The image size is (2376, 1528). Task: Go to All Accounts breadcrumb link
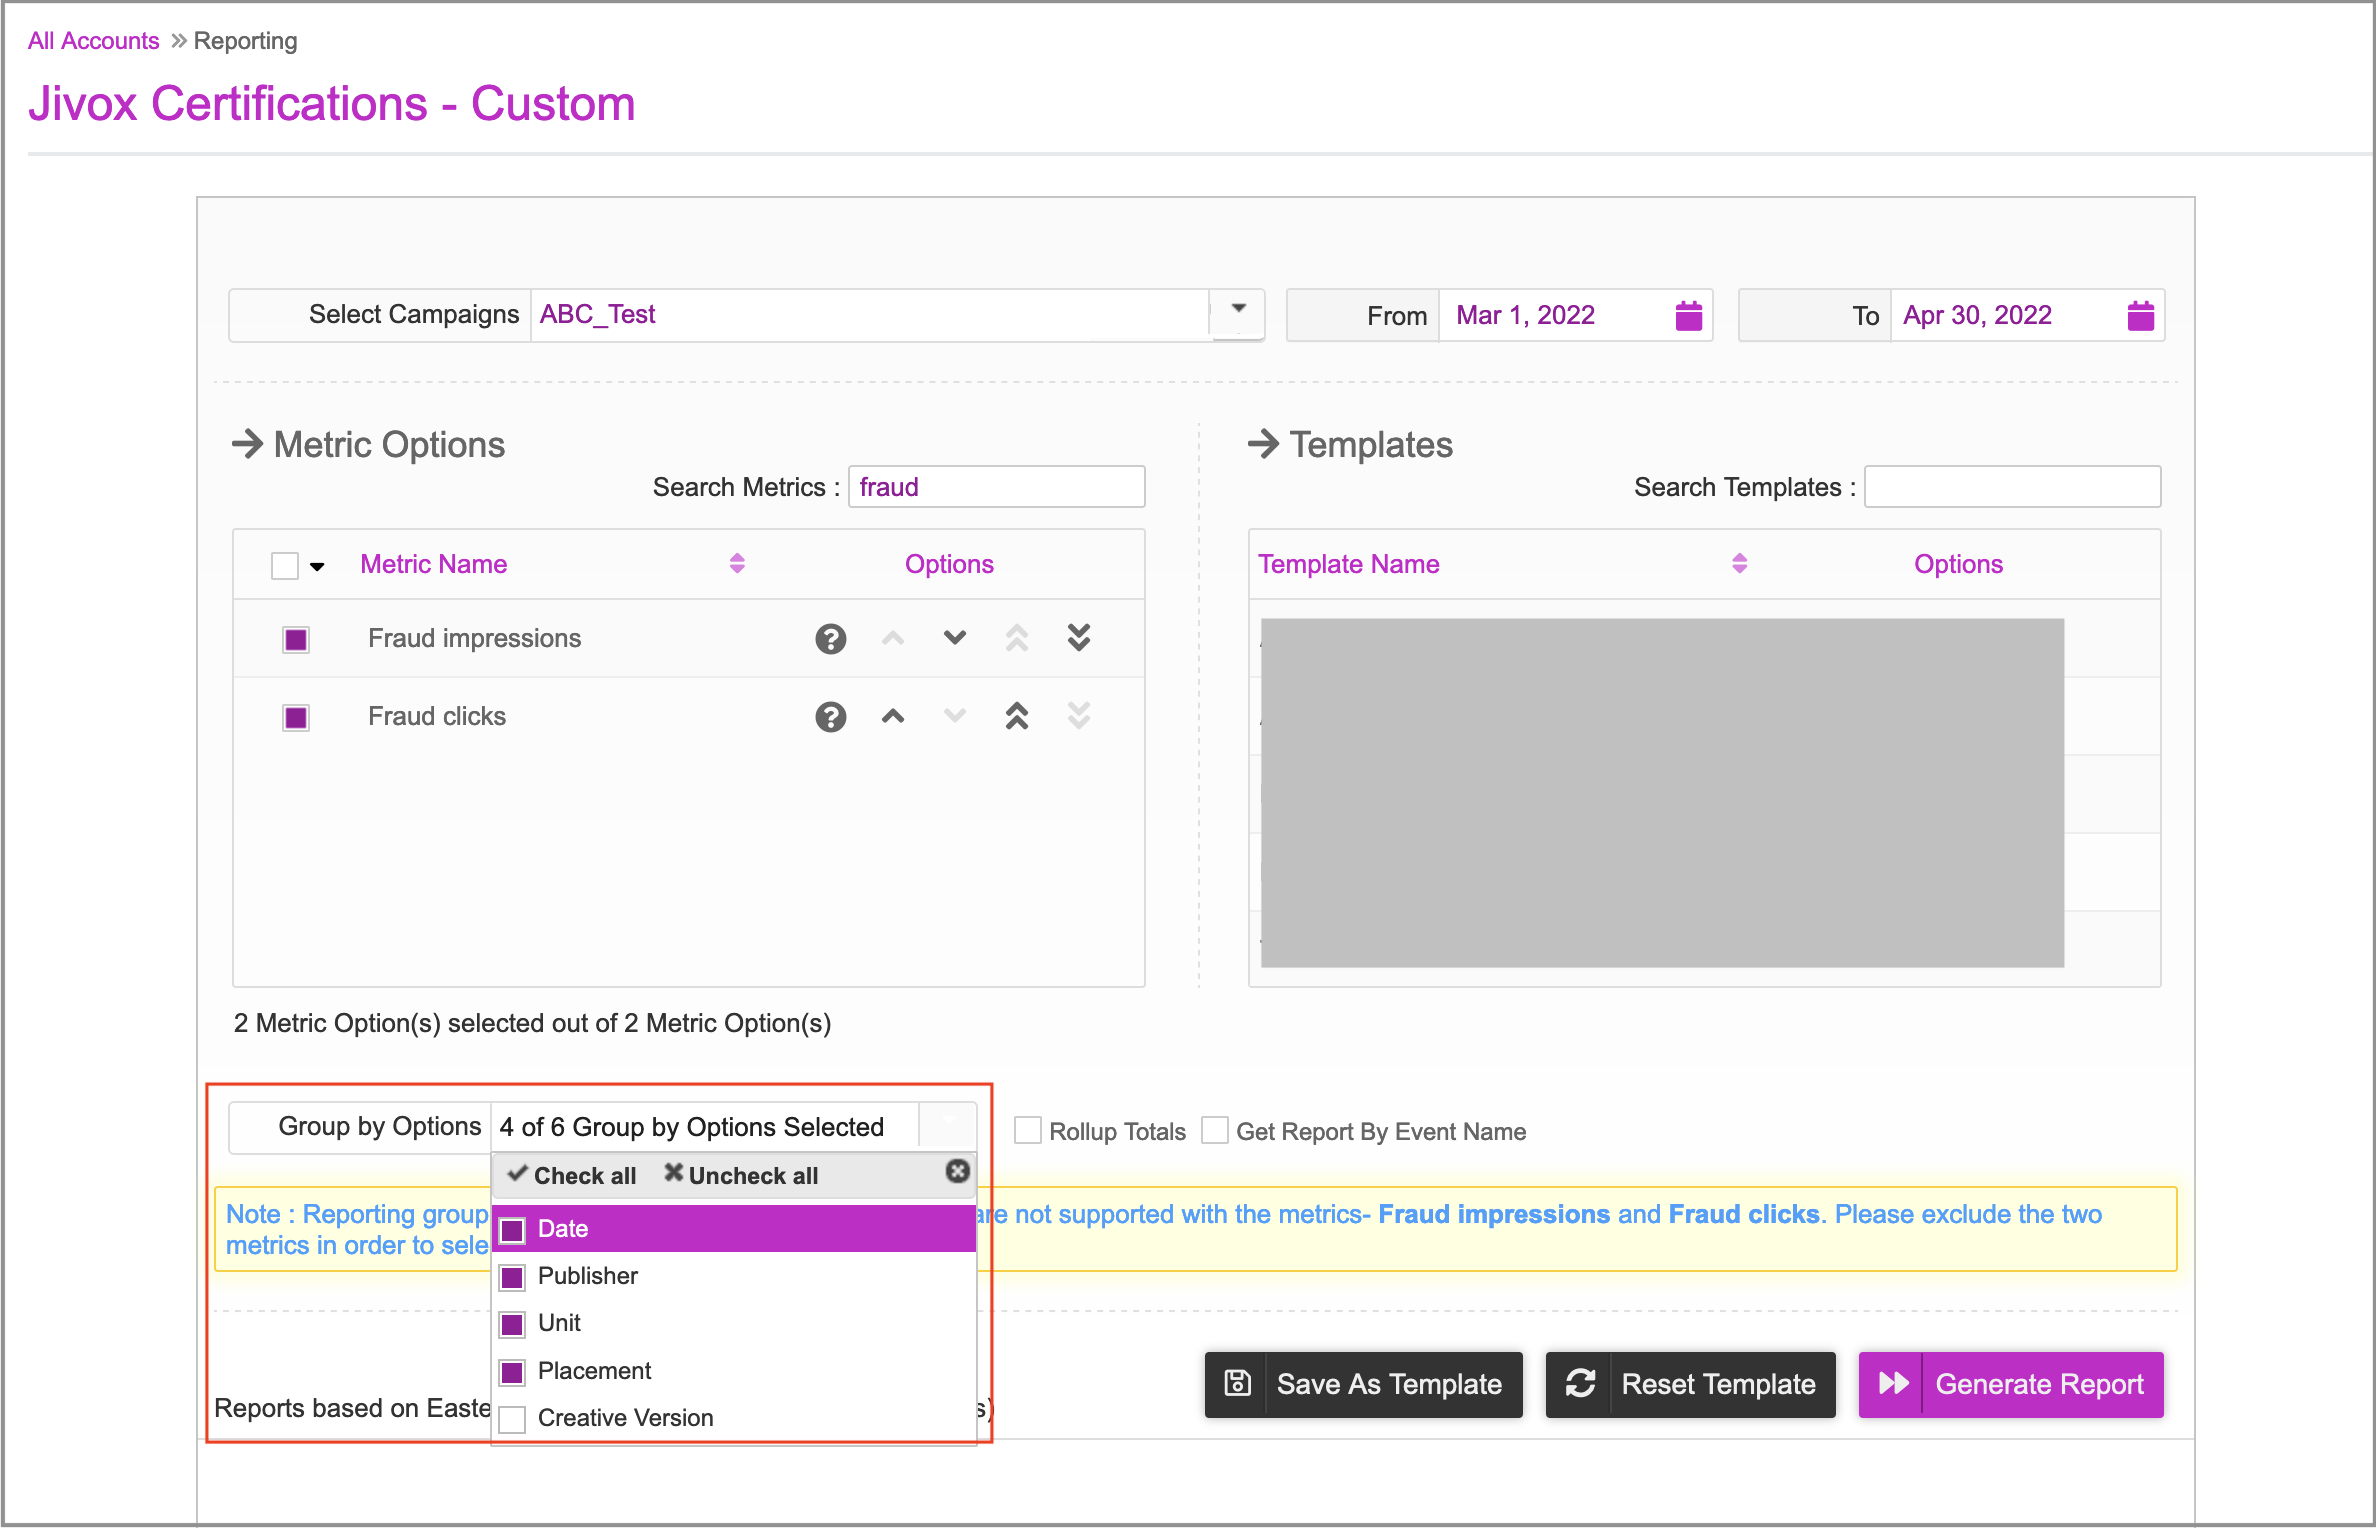point(93,41)
